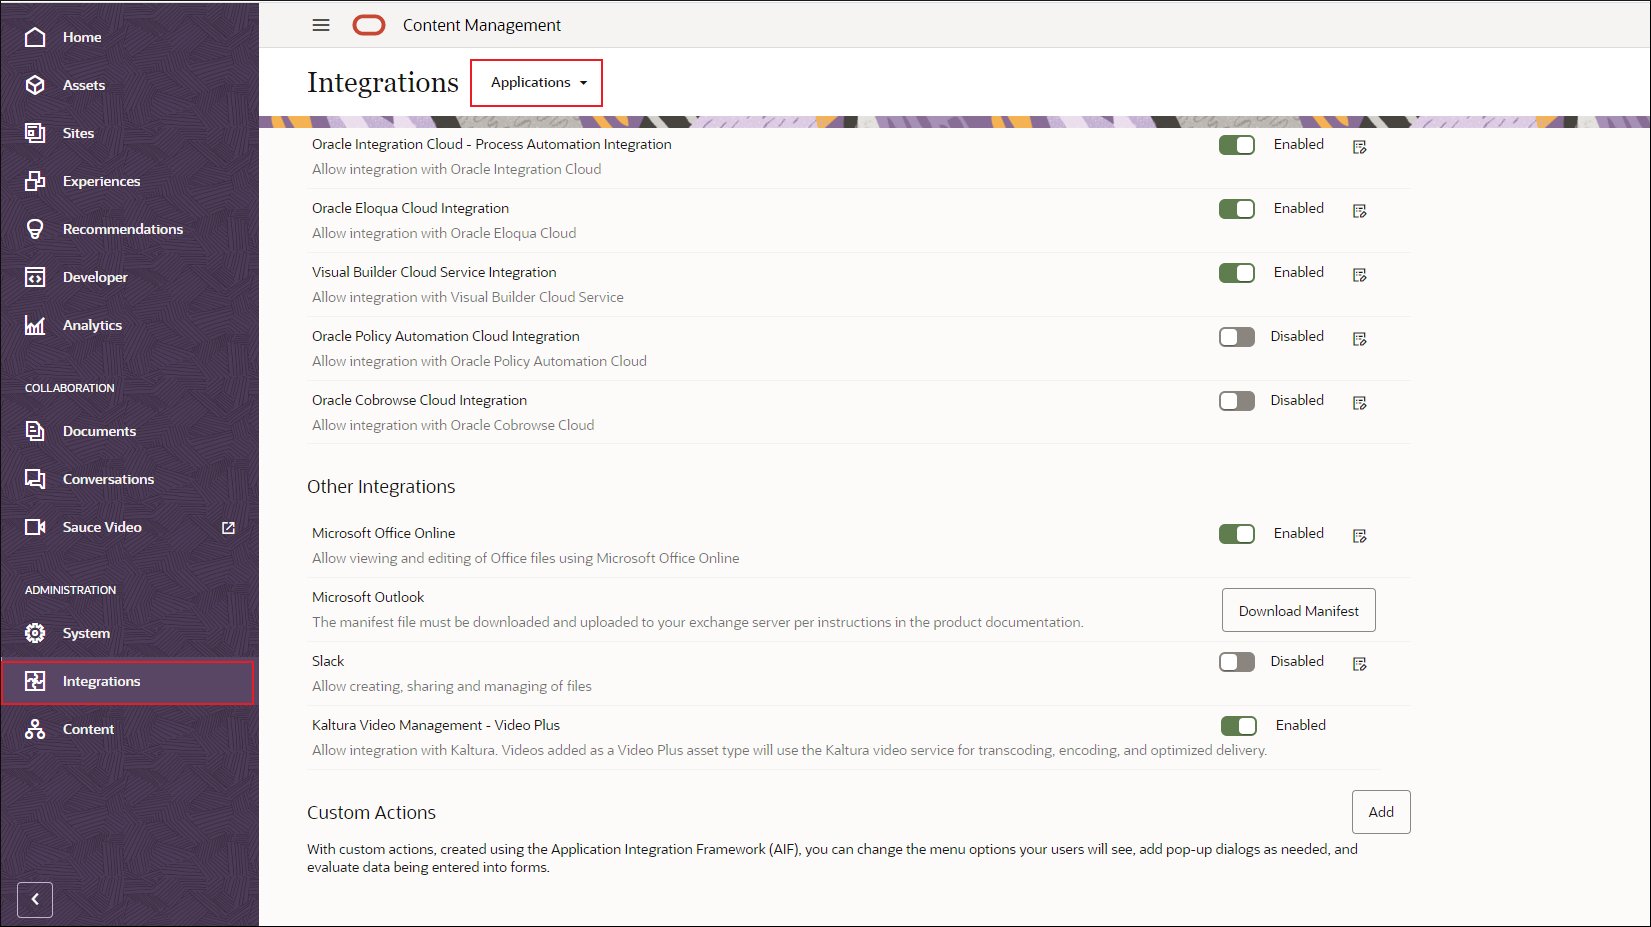Edit Visual Builder Cloud Service settings icon
The width and height of the screenshot is (1651, 927).
point(1360,275)
